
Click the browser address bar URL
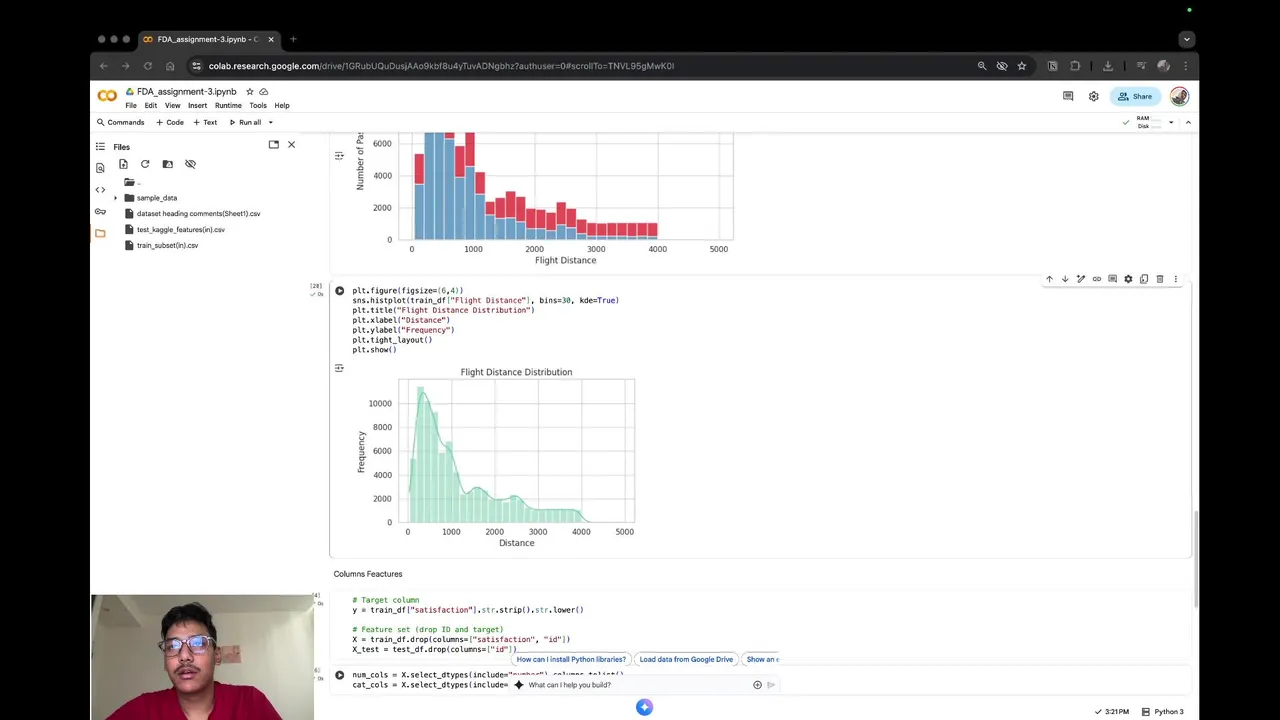coord(441,66)
